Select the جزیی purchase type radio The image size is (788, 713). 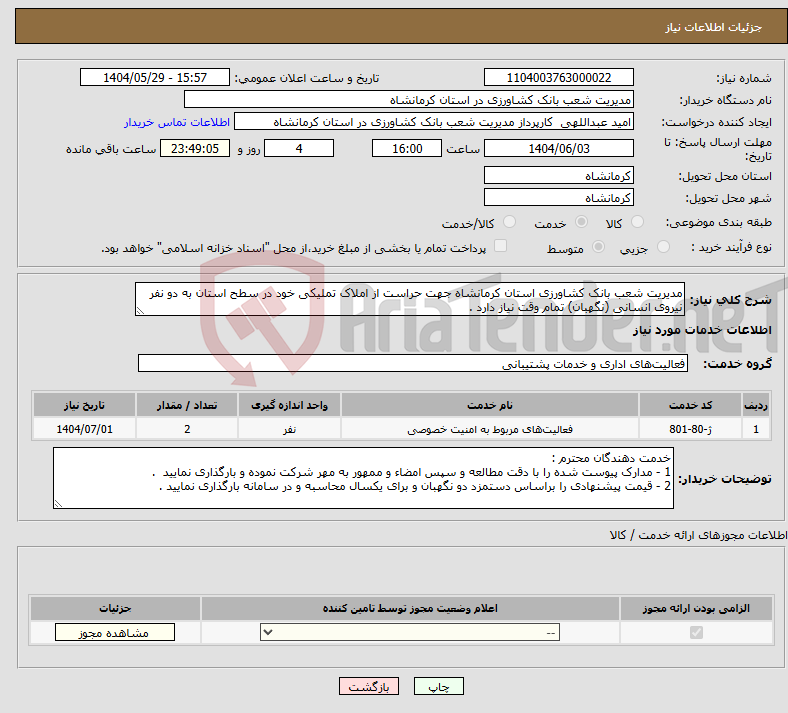[x=663, y=247]
